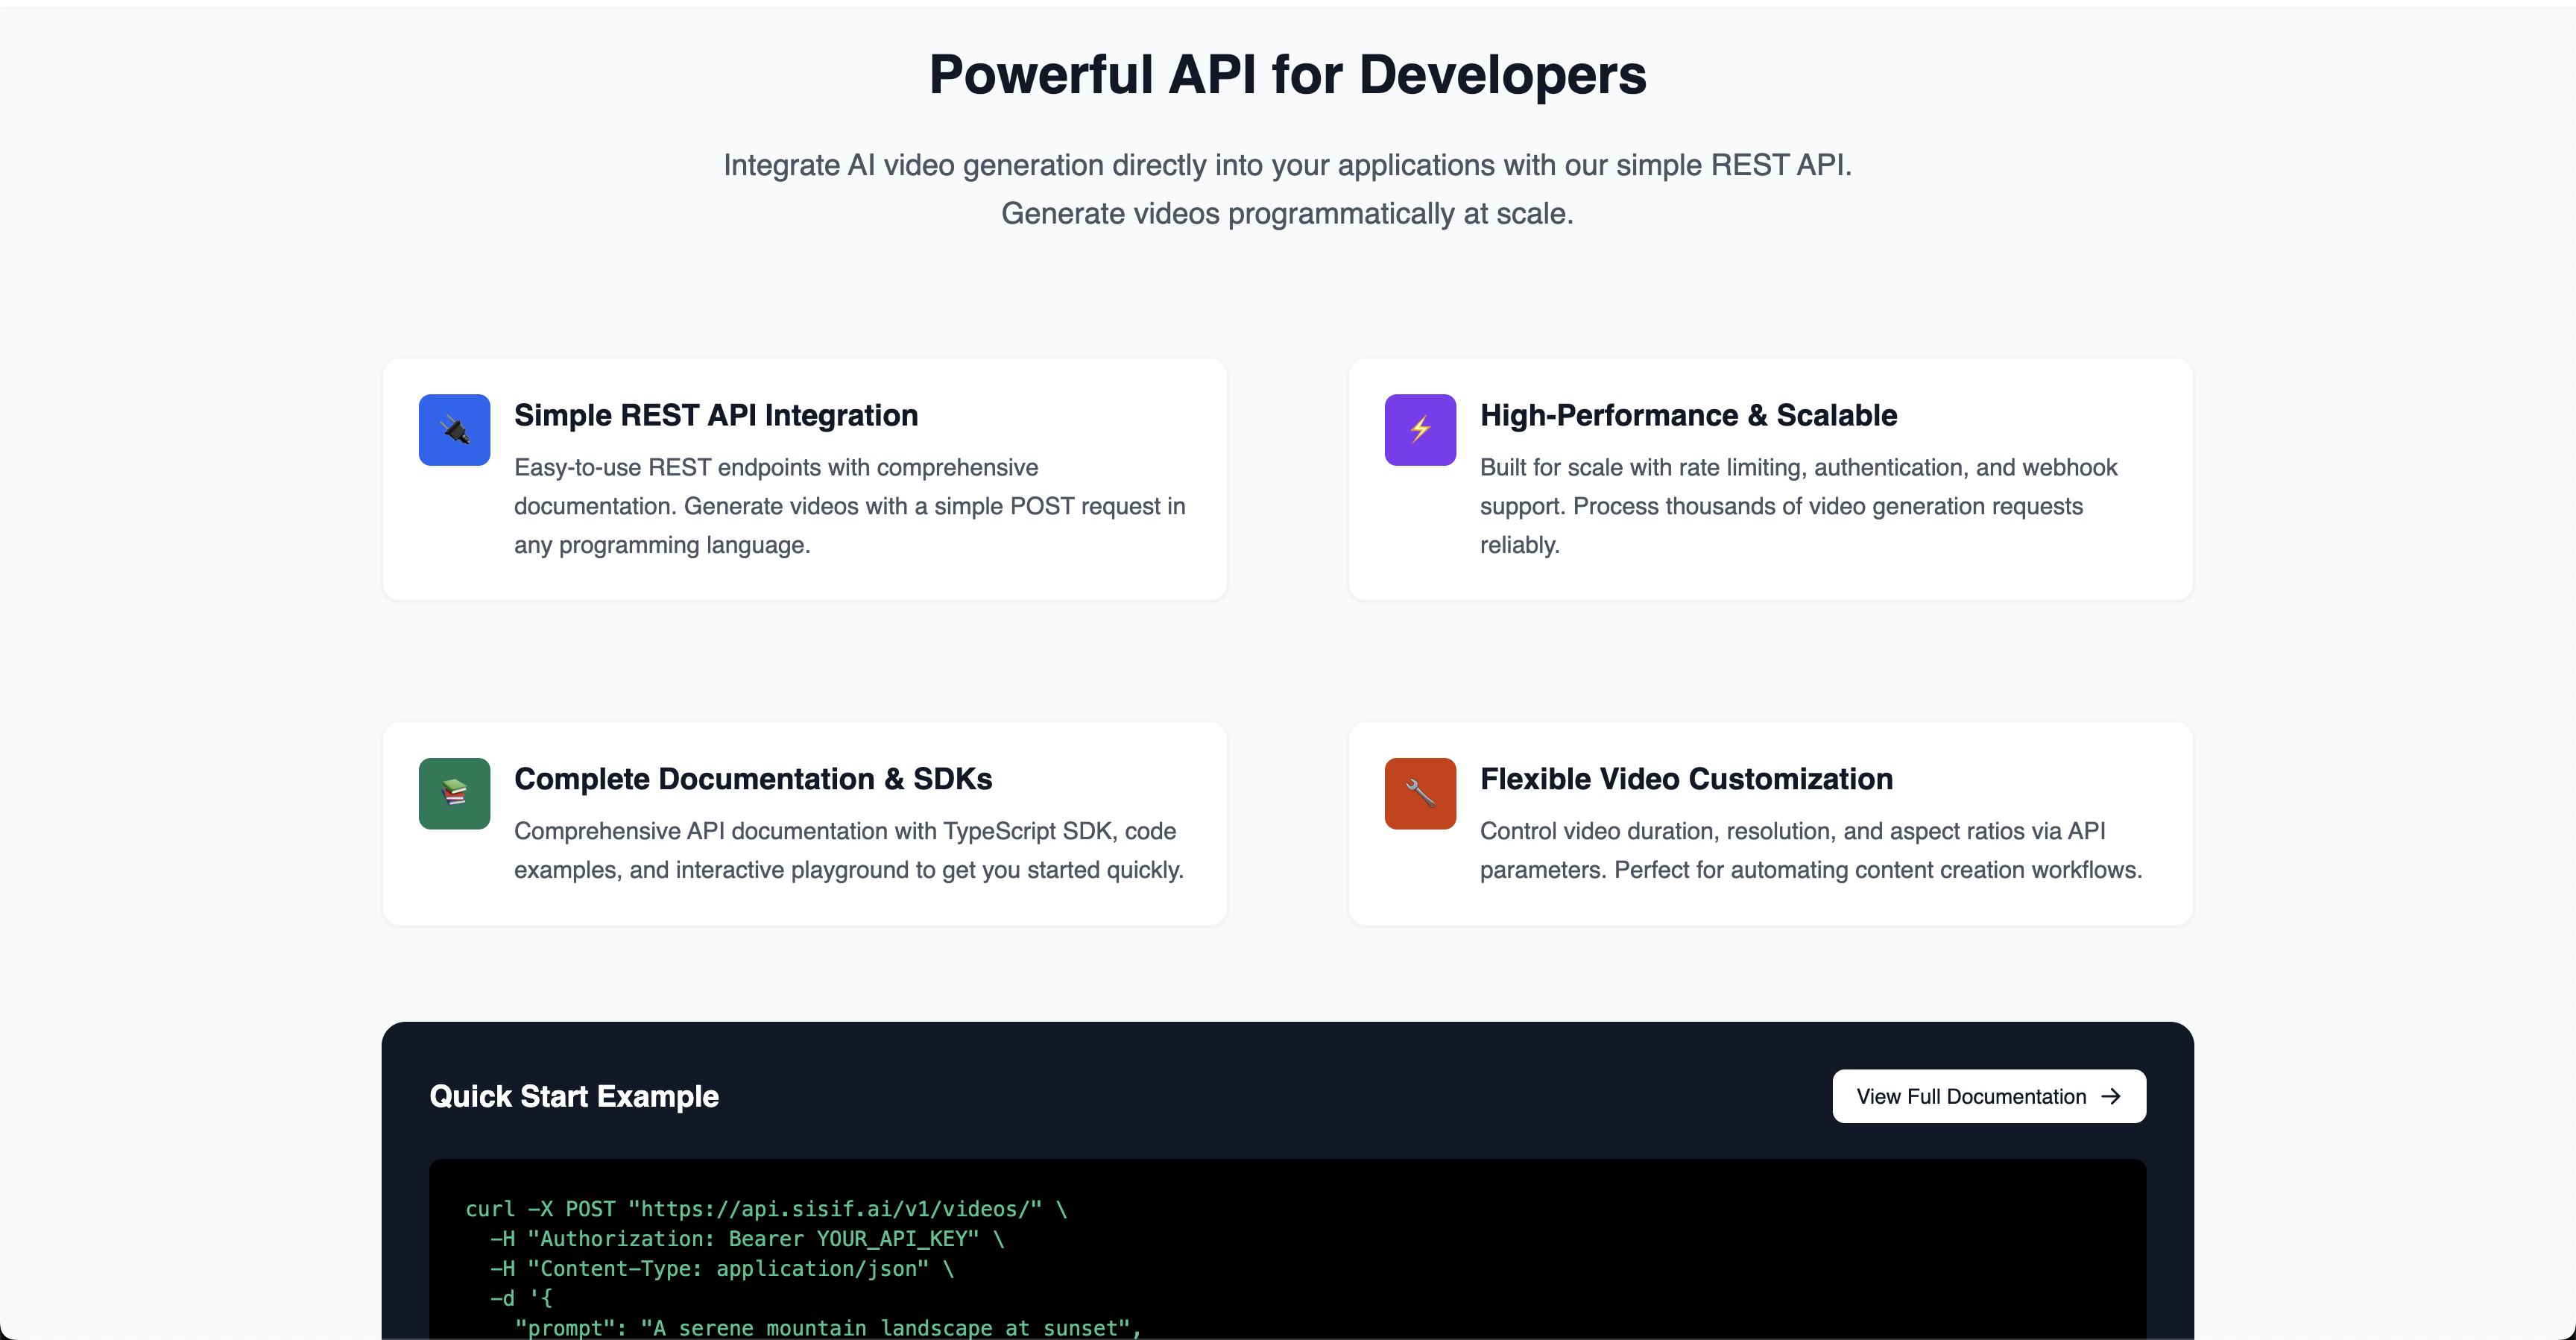Click the 'Comprehensive API documentation' description
The height and width of the screenshot is (1340, 2576).
[x=849, y=850]
